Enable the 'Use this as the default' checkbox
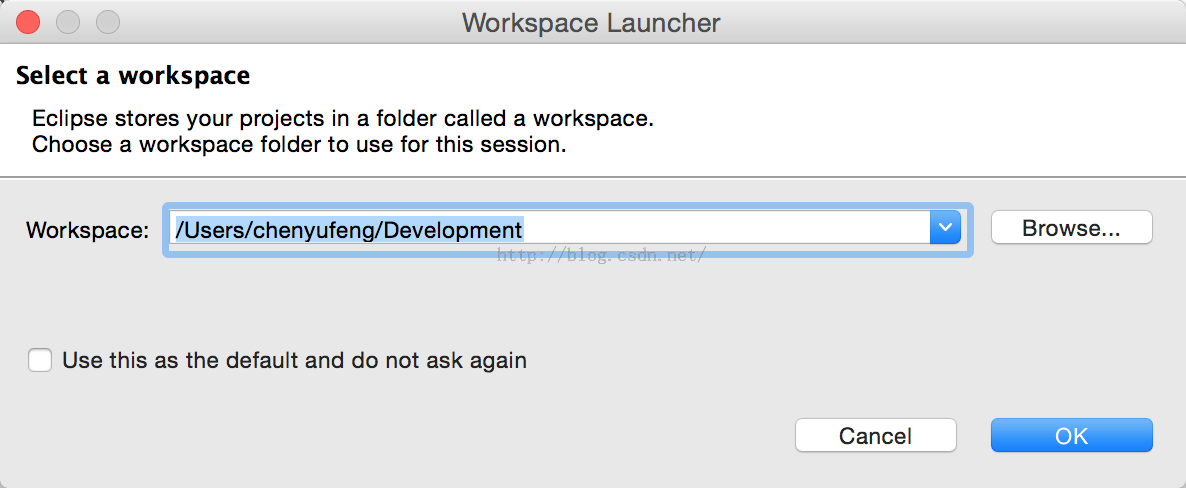This screenshot has width=1186, height=488. tap(40, 360)
